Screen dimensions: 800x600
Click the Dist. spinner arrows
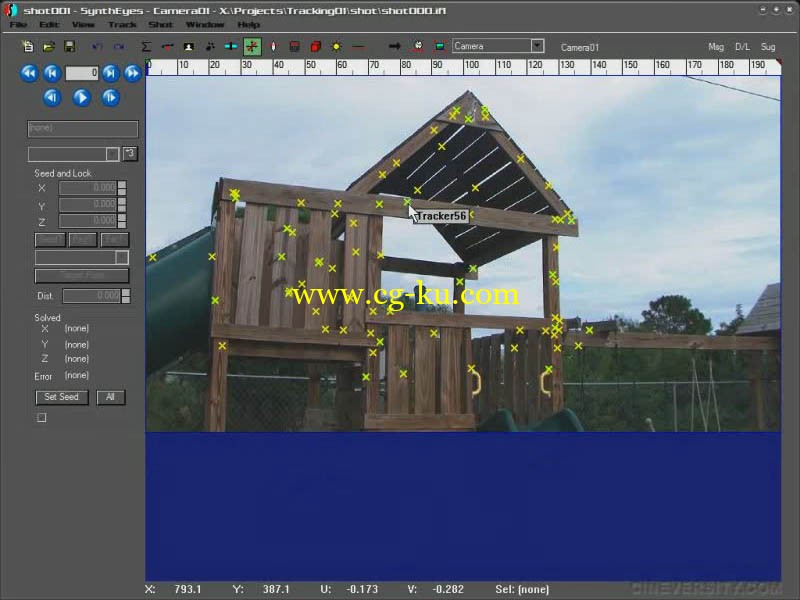coord(126,296)
